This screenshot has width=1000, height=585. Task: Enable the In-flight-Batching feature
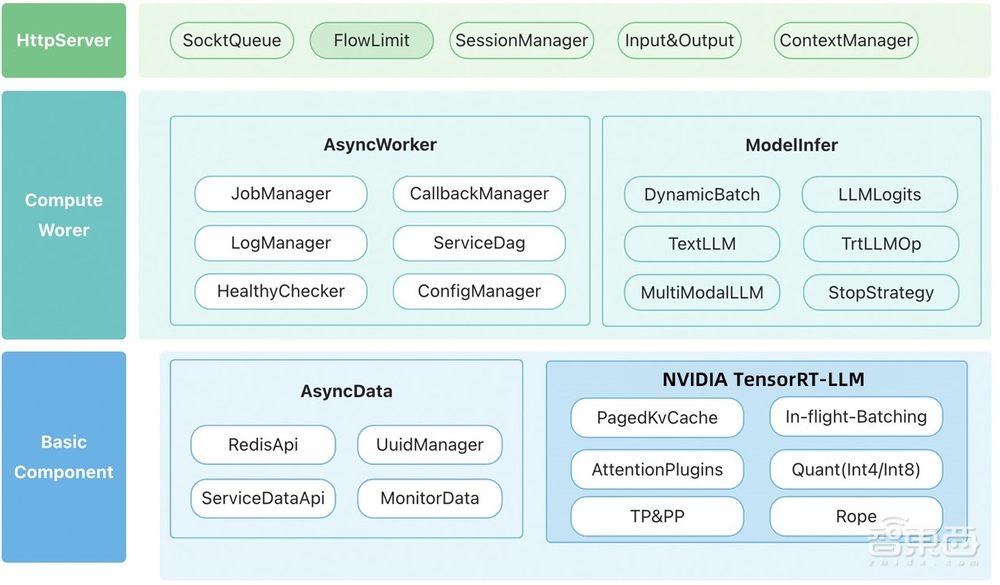coord(855,417)
